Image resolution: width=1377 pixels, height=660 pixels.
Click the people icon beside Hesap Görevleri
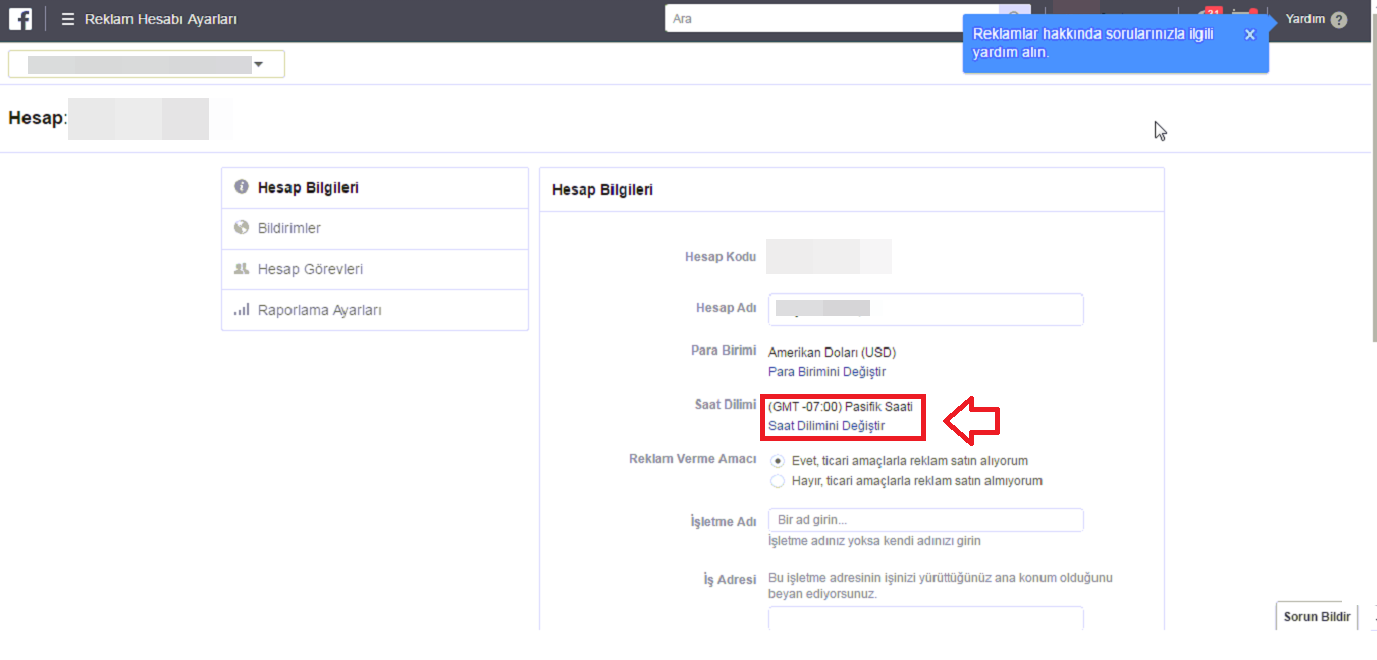point(241,269)
